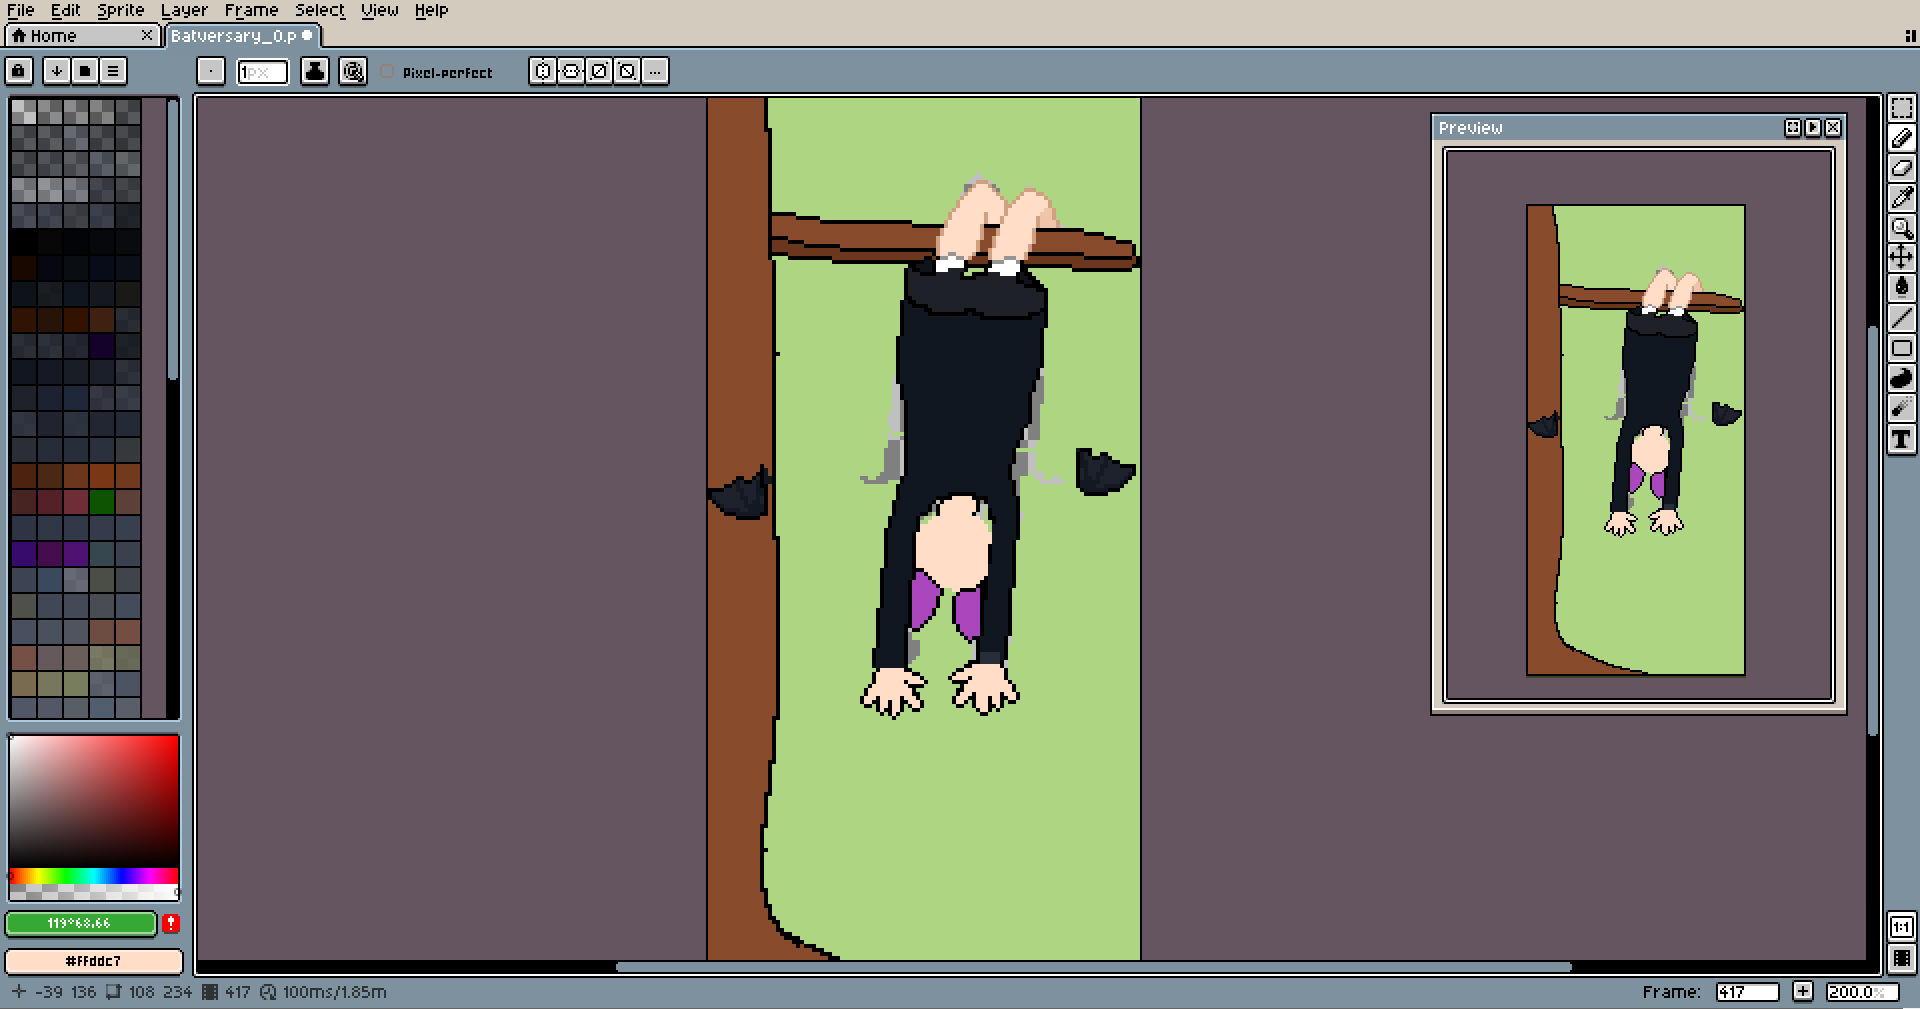Select the Eraser tool
The image size is (1920, 1009).
tap(1901, 168)
